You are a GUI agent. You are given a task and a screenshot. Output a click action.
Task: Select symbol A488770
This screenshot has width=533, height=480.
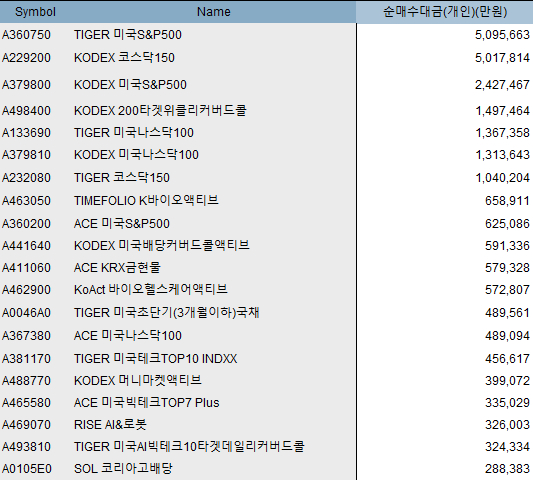(26, 381)
